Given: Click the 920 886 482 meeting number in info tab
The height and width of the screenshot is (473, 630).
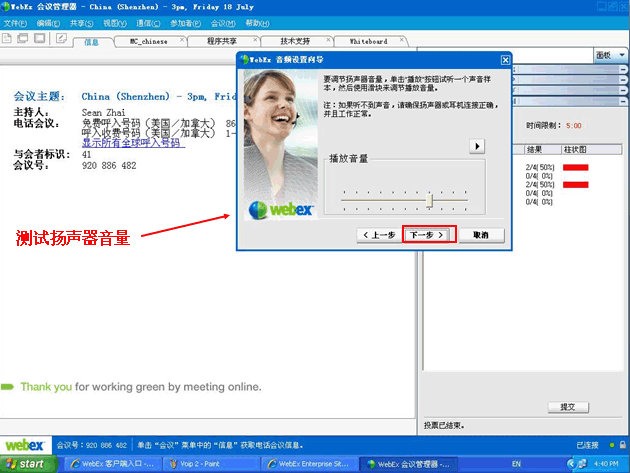Looking at the screenshot, I should [x=109, y=165].
